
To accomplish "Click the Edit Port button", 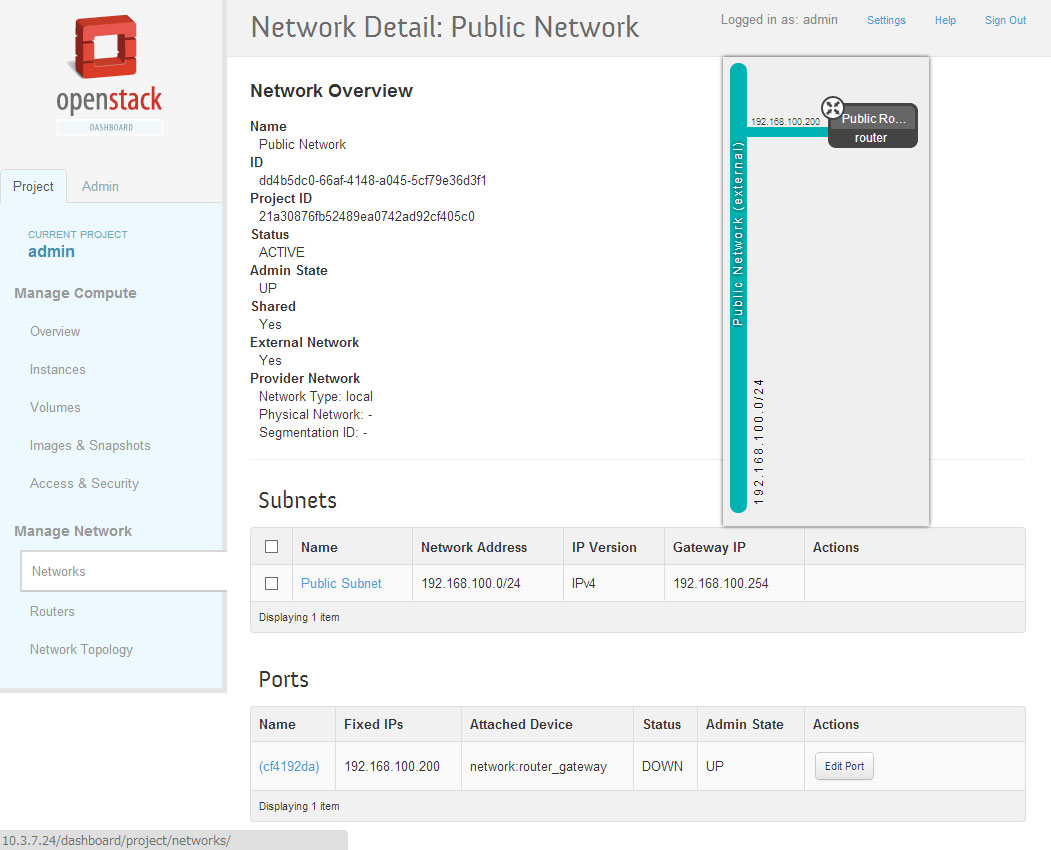I will click(844, 767).
